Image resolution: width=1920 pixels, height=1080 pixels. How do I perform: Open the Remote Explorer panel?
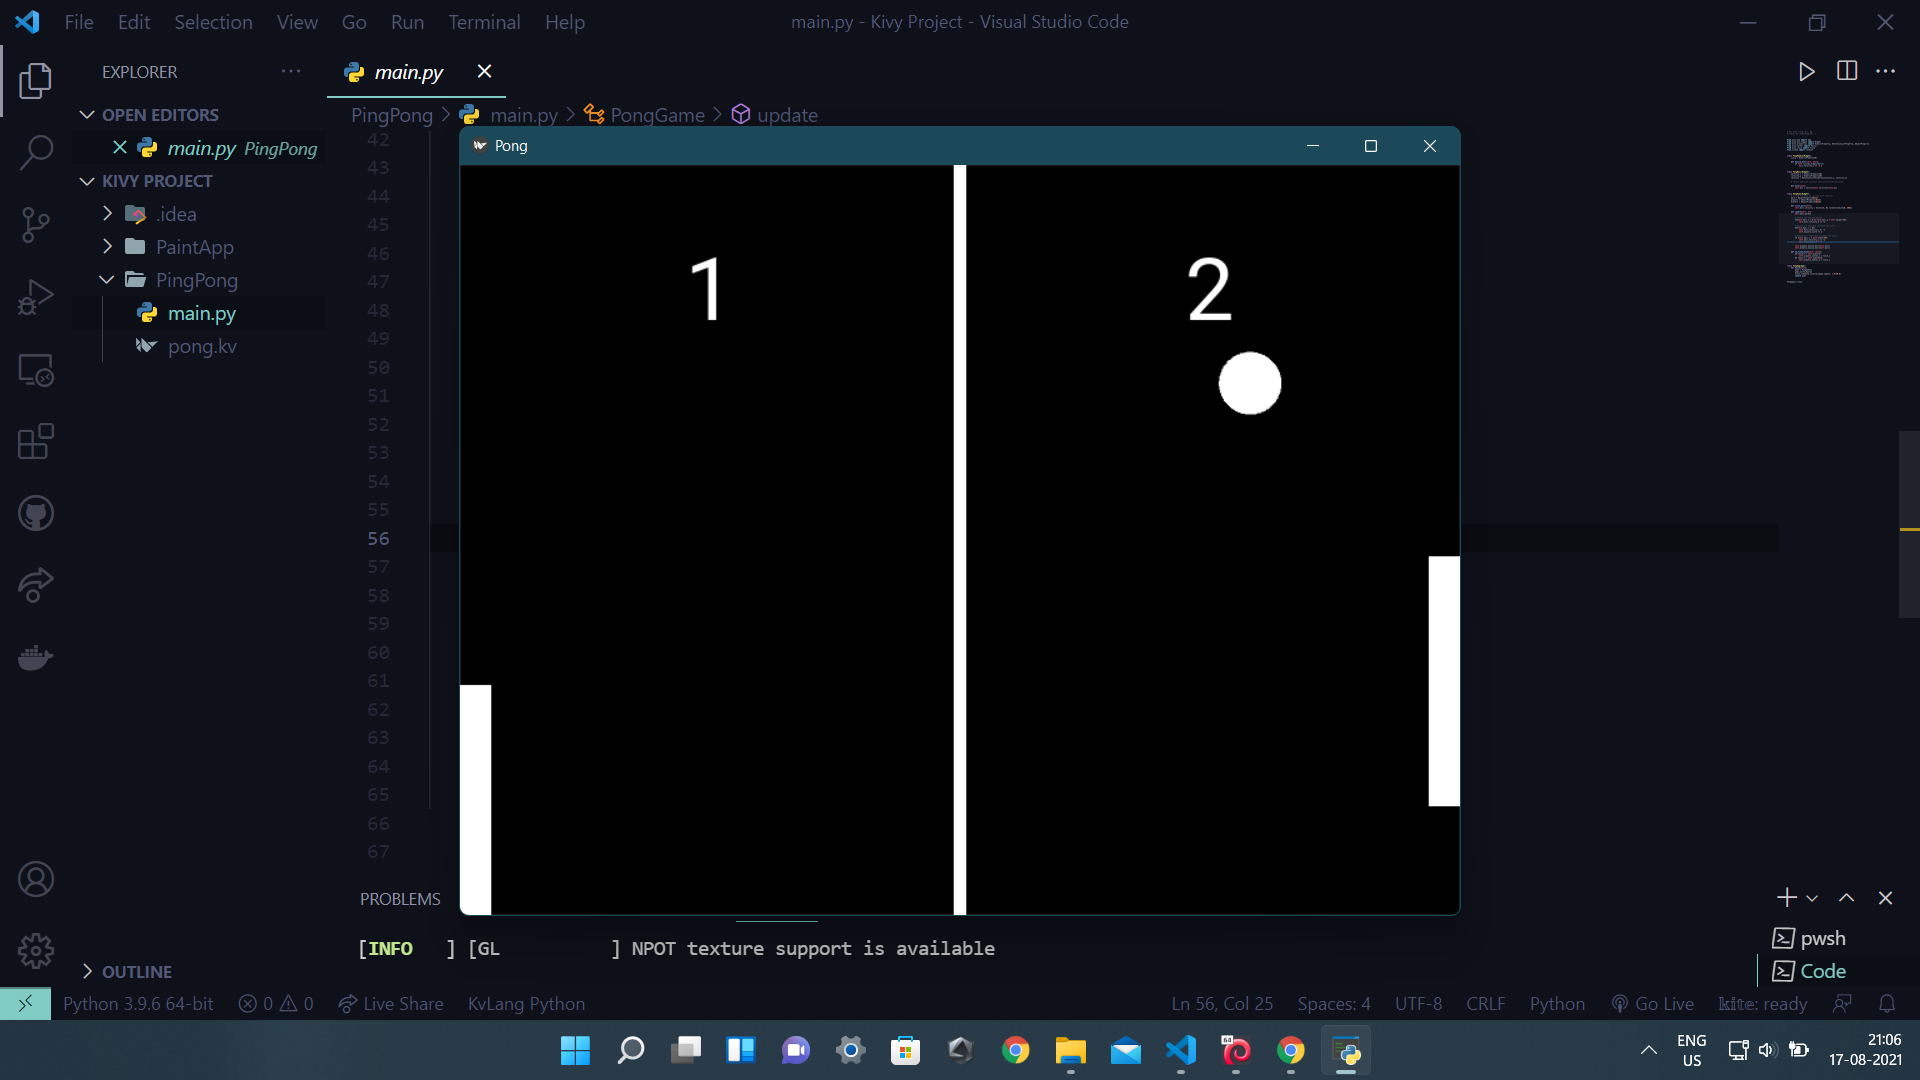(x=36, y=369)
